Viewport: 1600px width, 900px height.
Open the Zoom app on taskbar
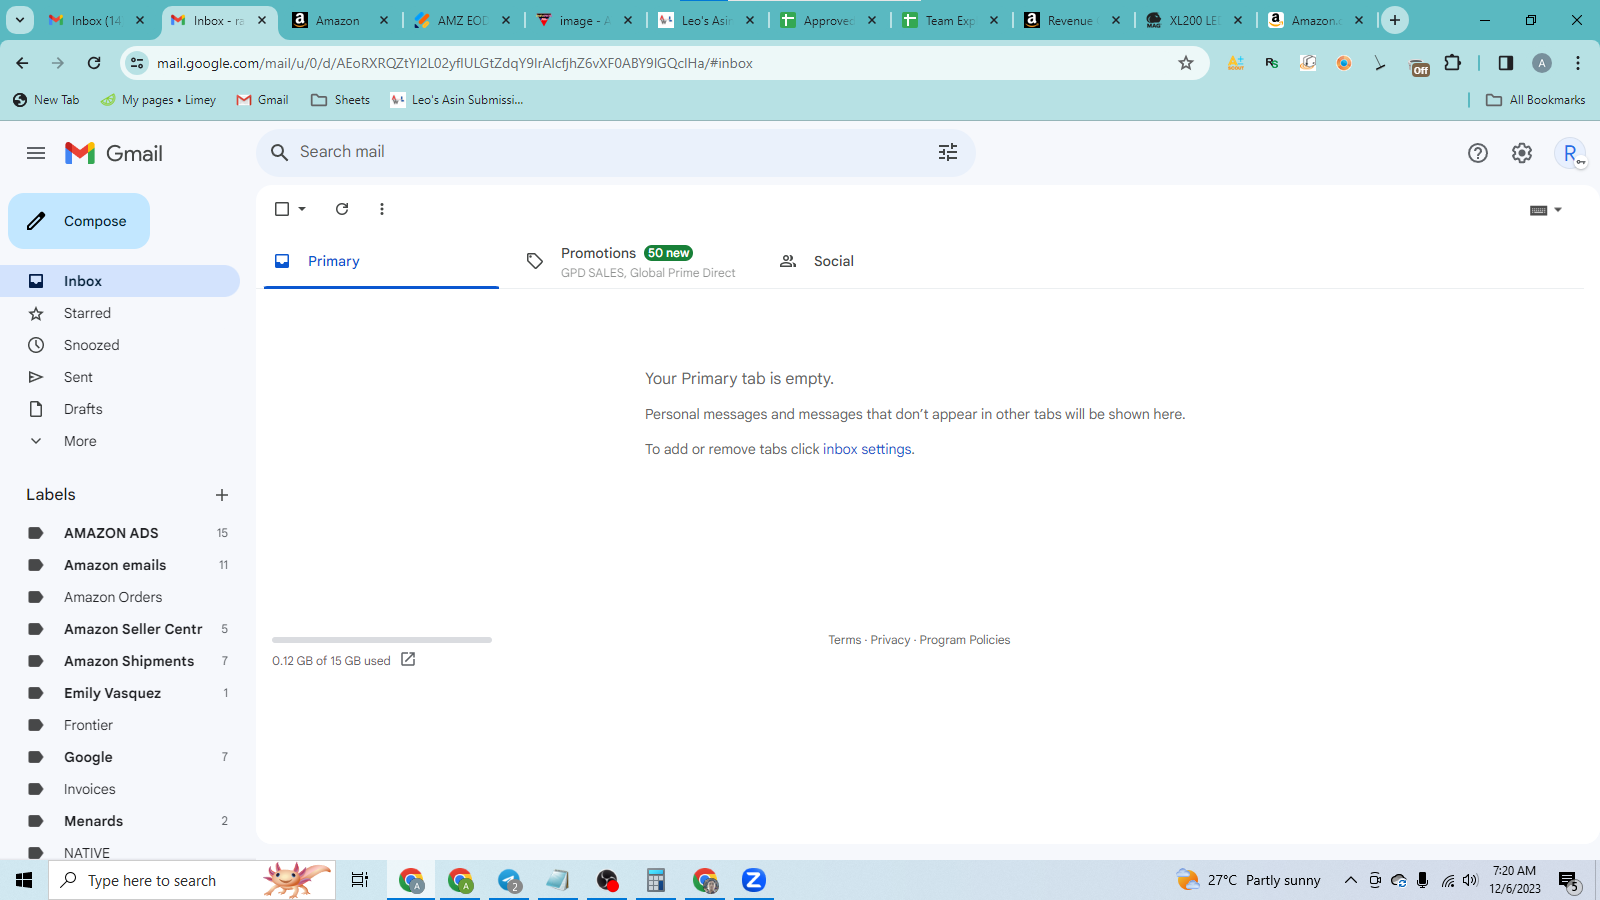[754, 880]
